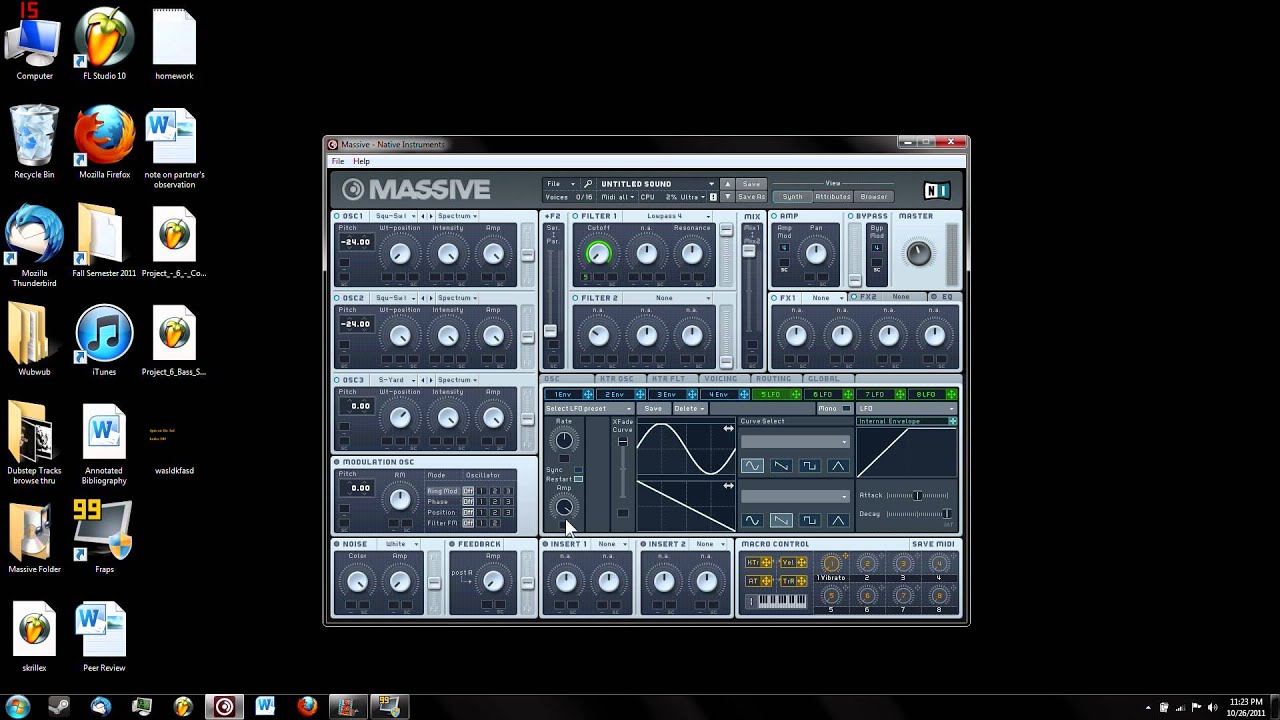Open Mozilla Firefox desktop icon

(104, 143)
